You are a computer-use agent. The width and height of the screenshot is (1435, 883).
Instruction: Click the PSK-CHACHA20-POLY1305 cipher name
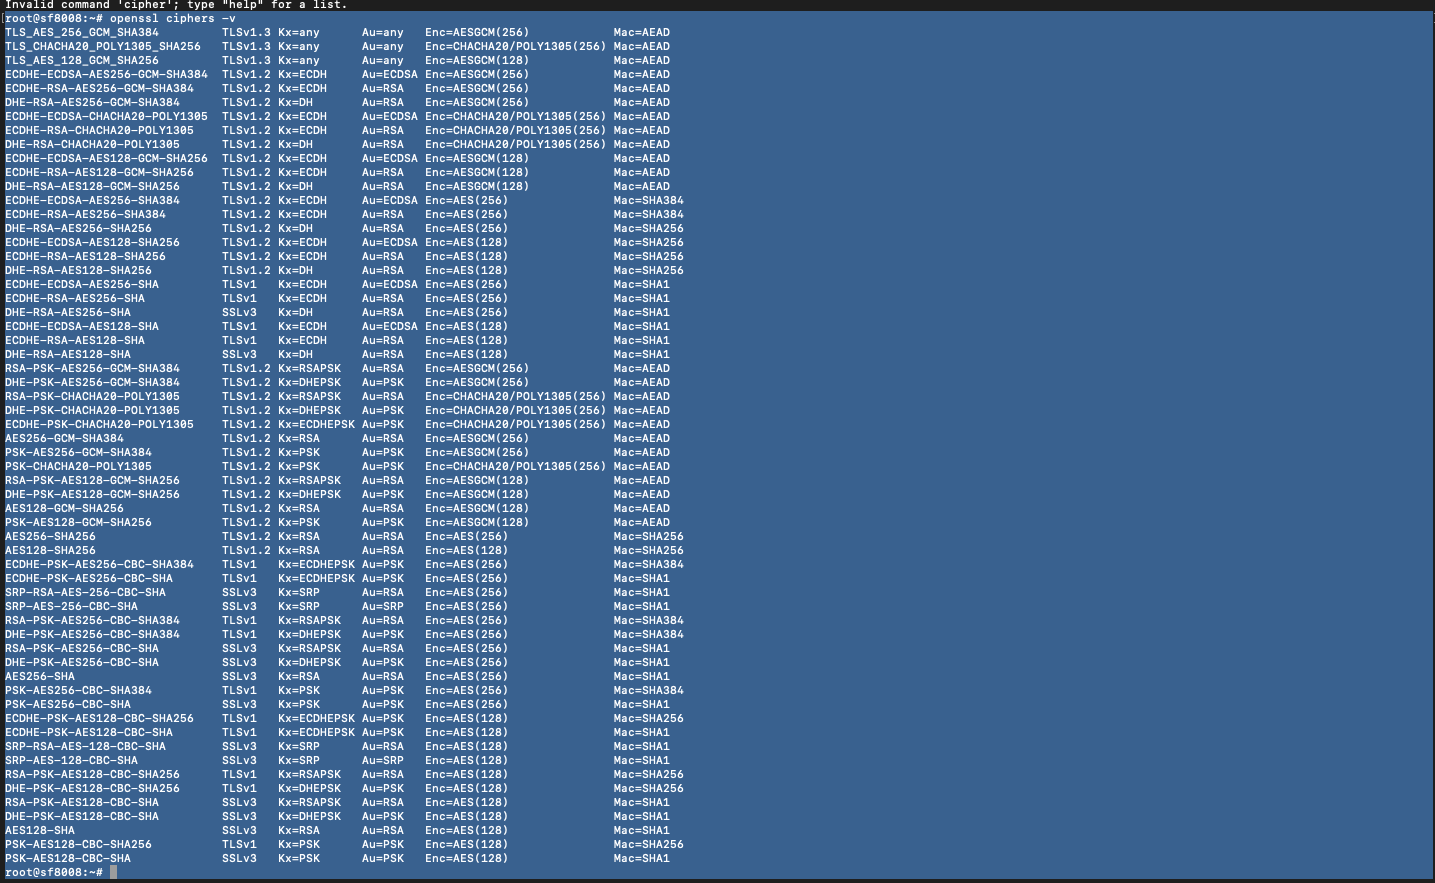click(x=78, y=466)
